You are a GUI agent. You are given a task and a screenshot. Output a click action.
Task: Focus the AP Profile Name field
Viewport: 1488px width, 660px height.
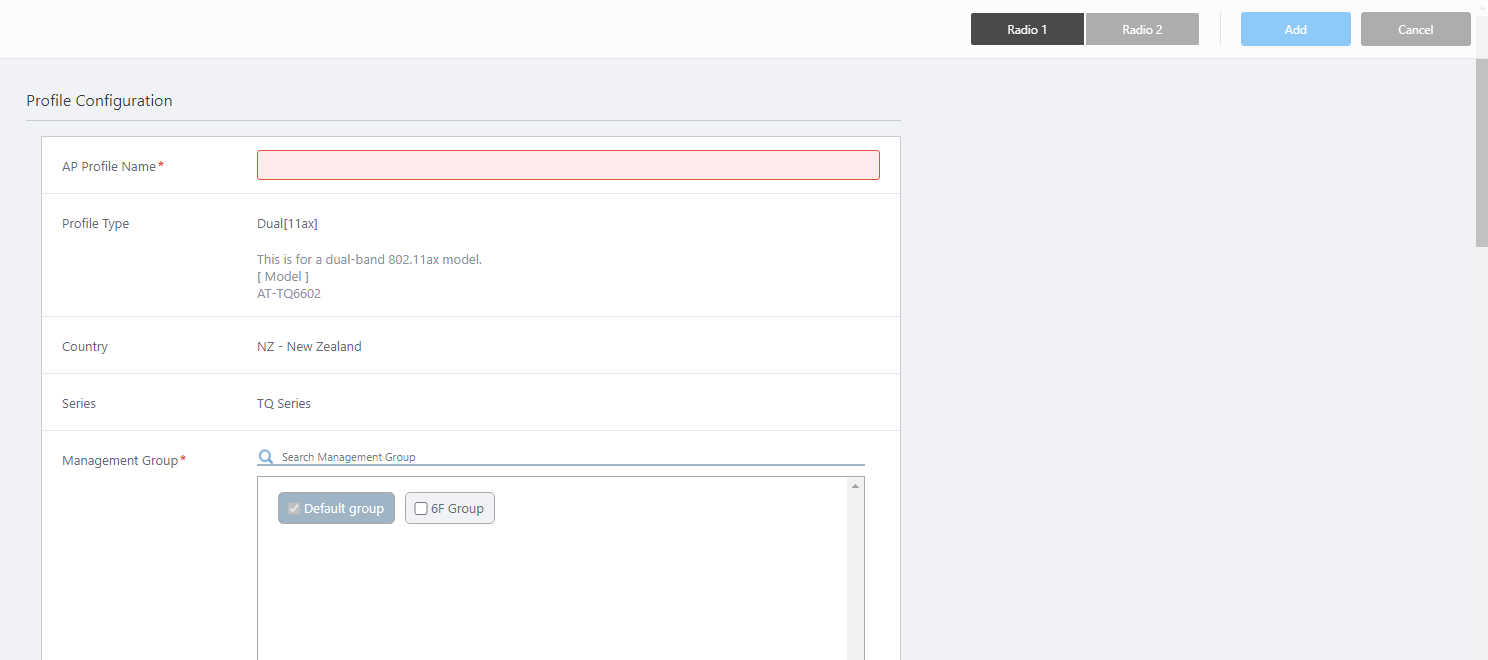(x=568, y=165)
